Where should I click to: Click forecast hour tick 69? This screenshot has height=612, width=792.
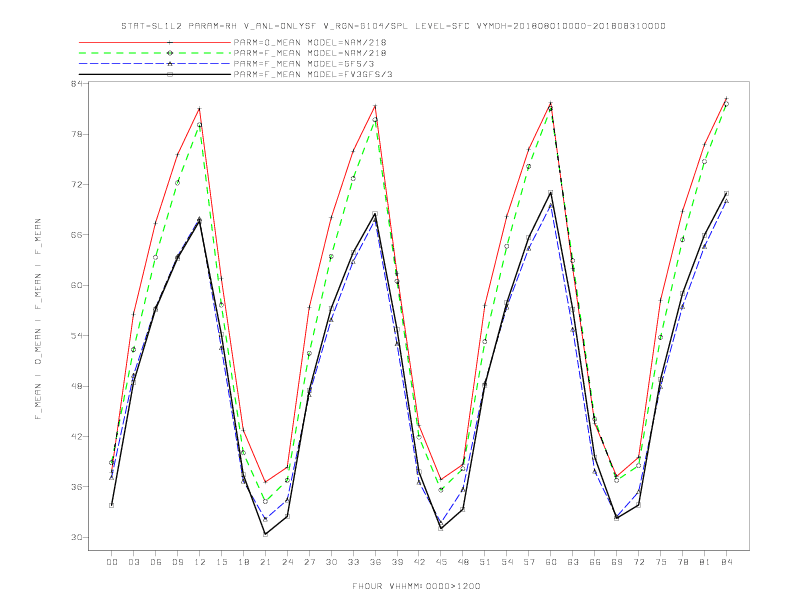(x=617, y=562)
